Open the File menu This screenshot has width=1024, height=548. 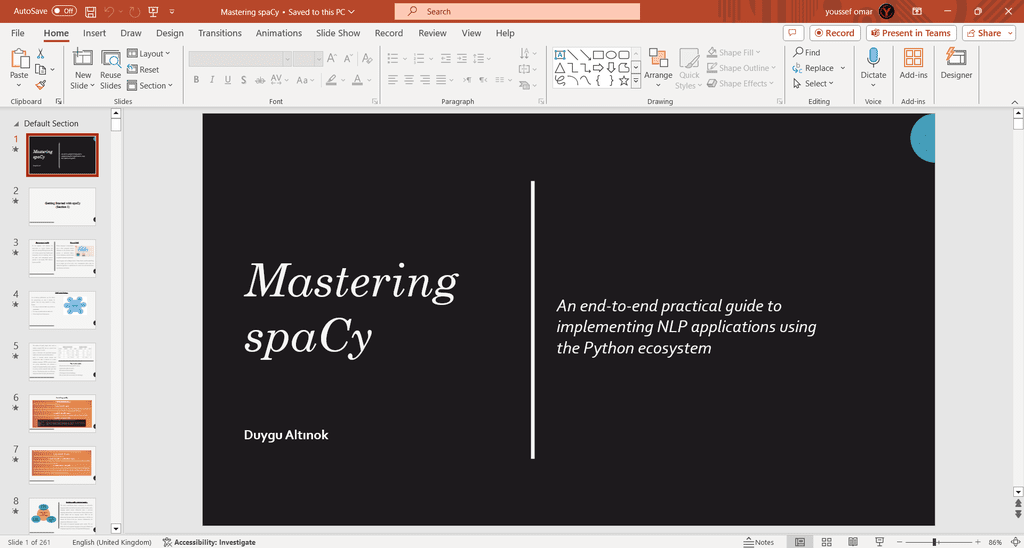tap(18, 33)
